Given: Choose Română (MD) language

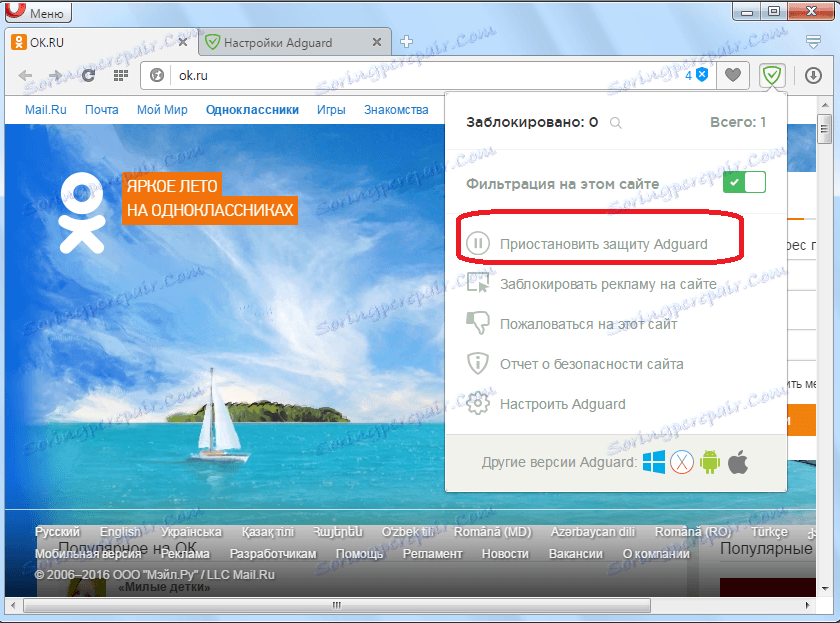Looking at the screenshot, I should pos(493,532).
